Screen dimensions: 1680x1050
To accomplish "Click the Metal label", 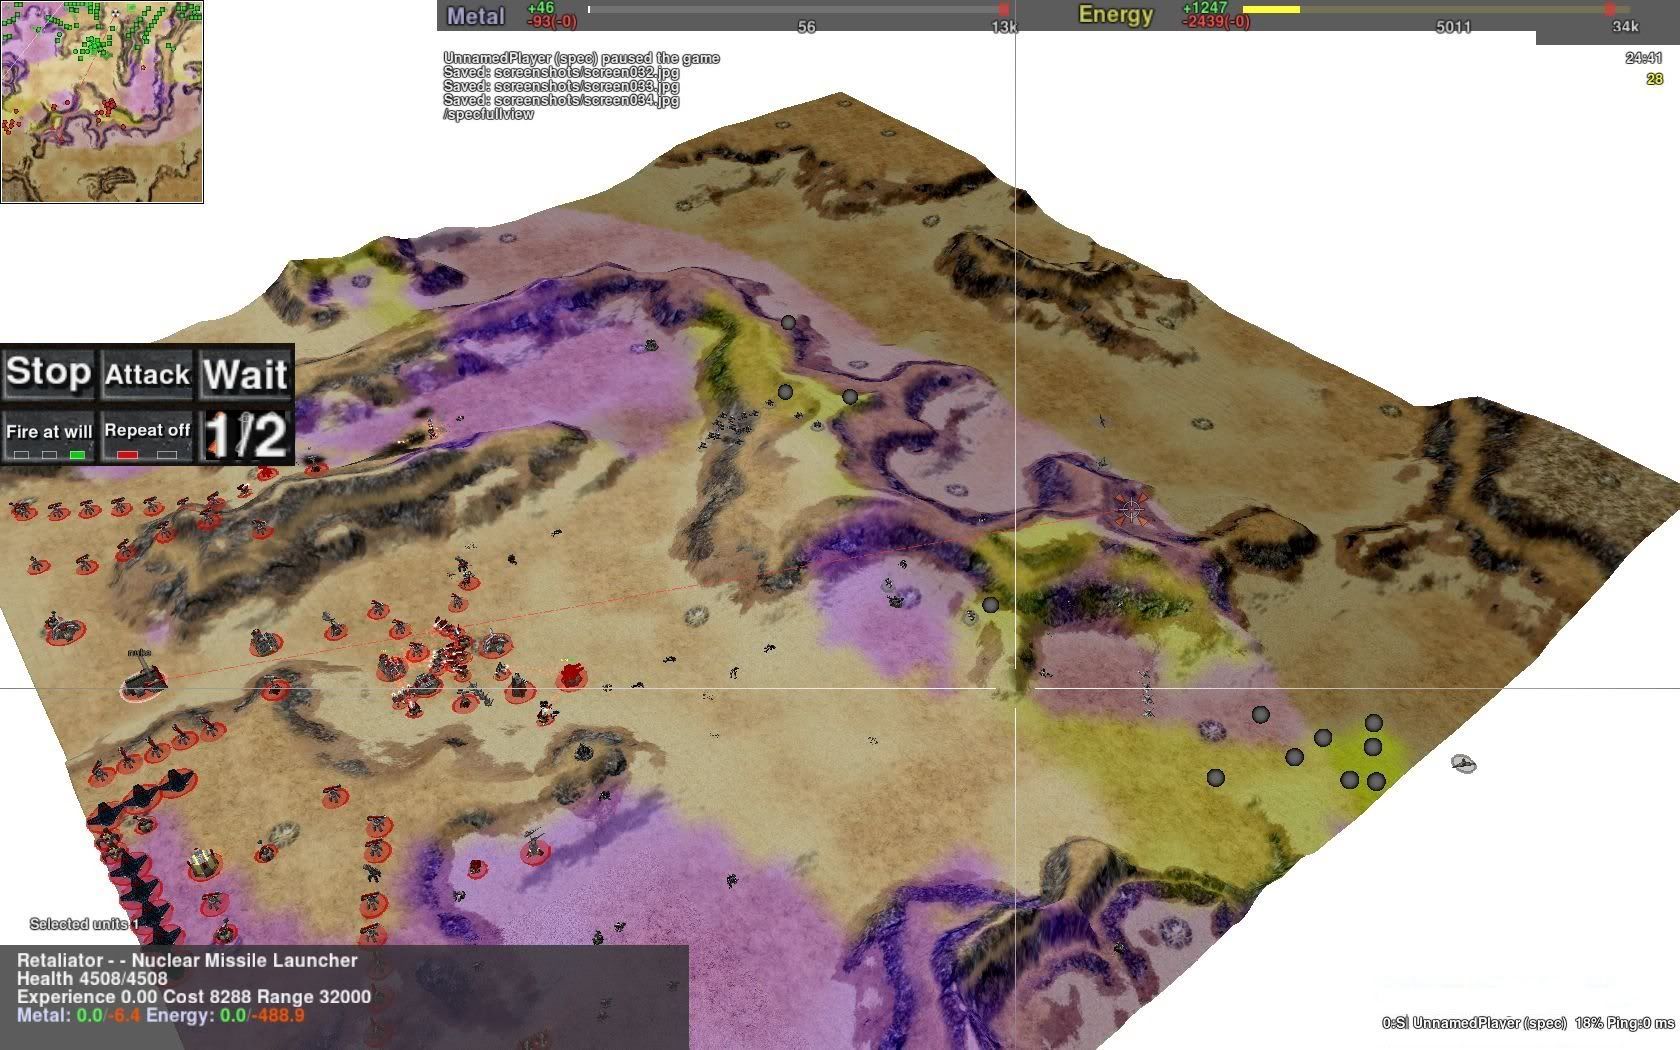I will click(475, 16).
